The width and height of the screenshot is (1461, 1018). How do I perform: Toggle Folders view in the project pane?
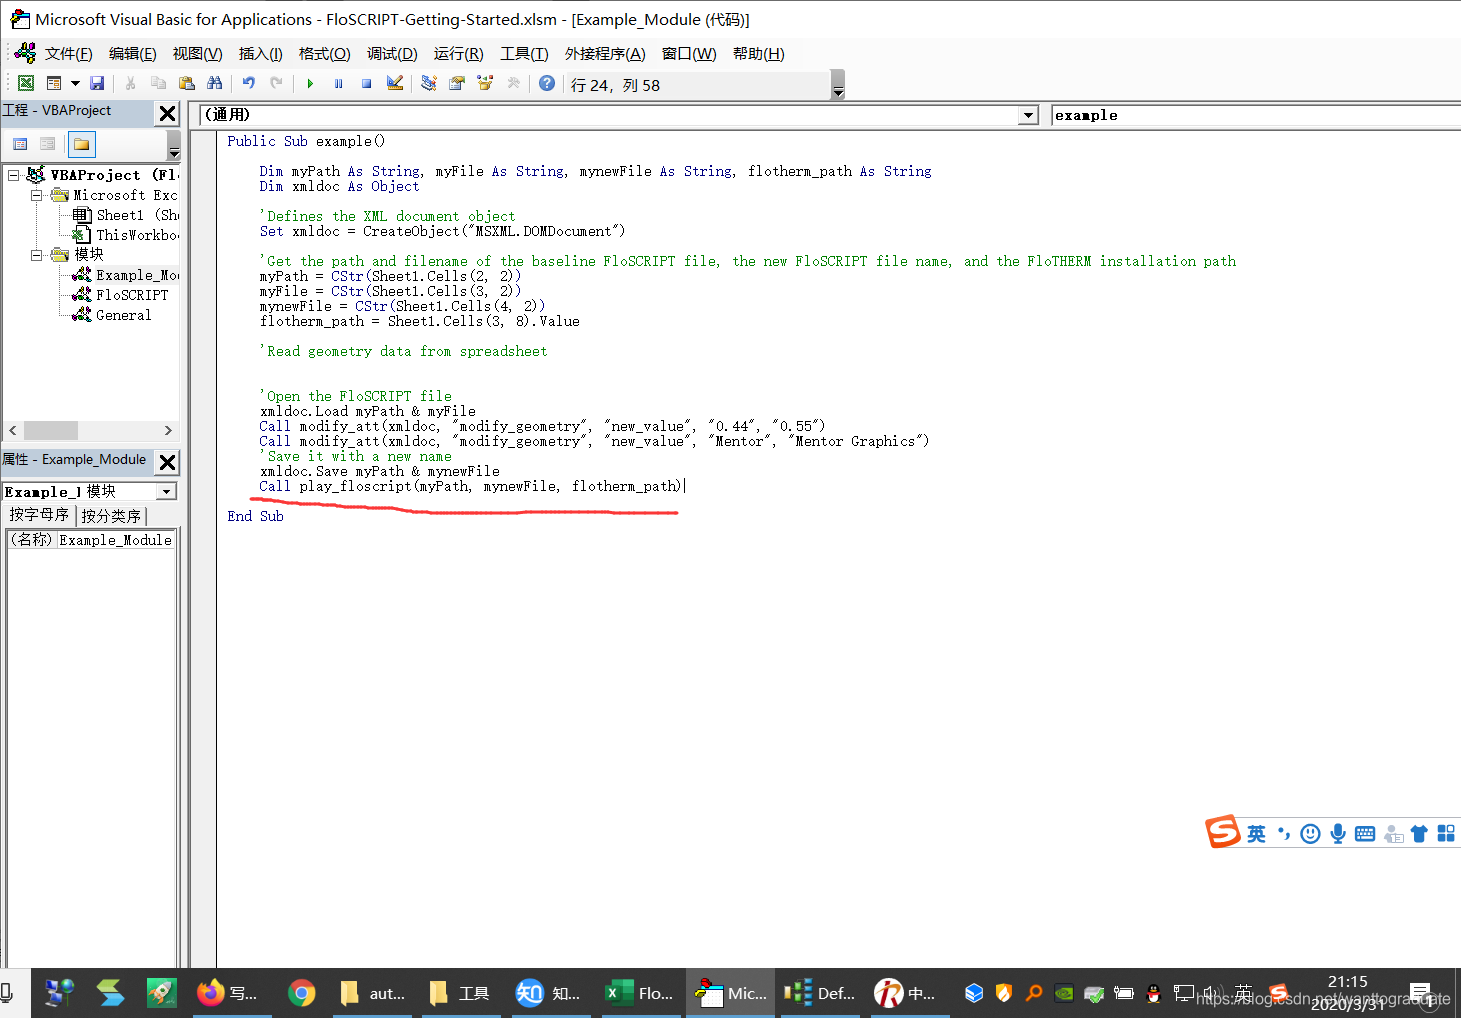pyautogui.click(x=82, y=144)
